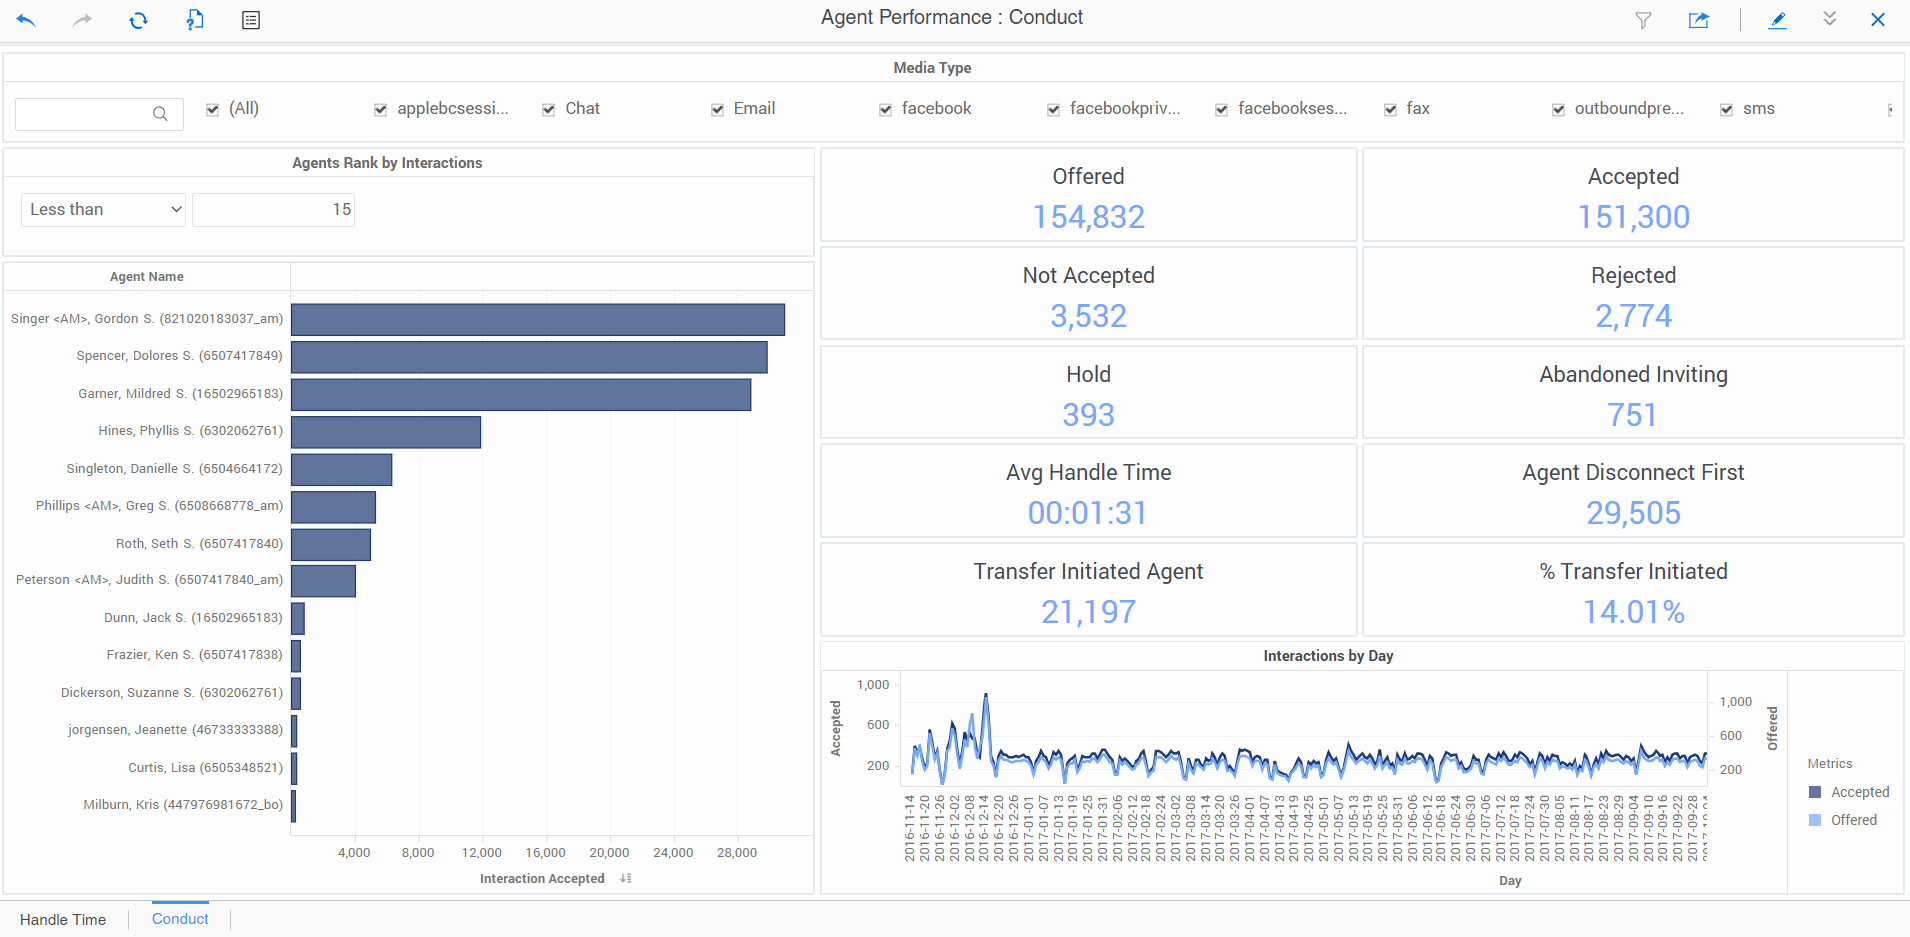Click the double chevron collapse icon
The width and height of the screenshot is (1910, 937).
click(x=1828, y=19)
